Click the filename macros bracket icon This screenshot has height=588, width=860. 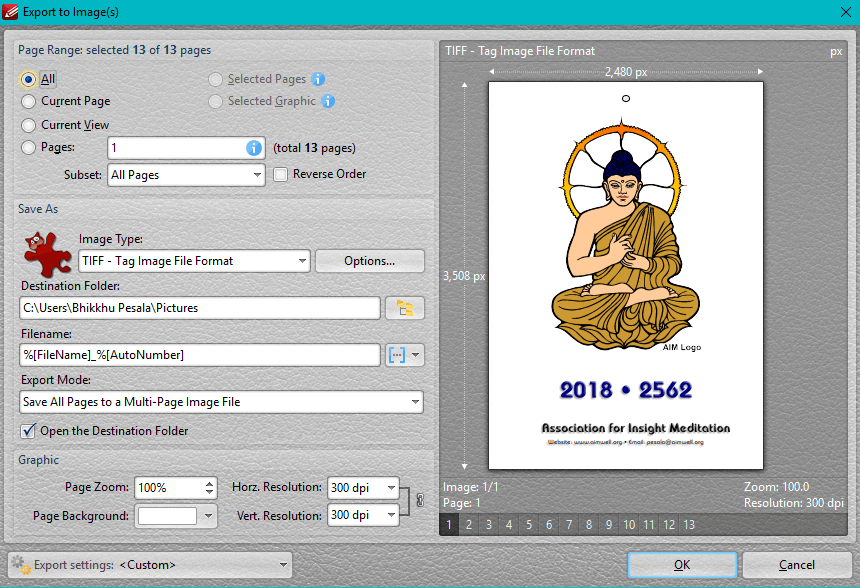tap(397, 355)
